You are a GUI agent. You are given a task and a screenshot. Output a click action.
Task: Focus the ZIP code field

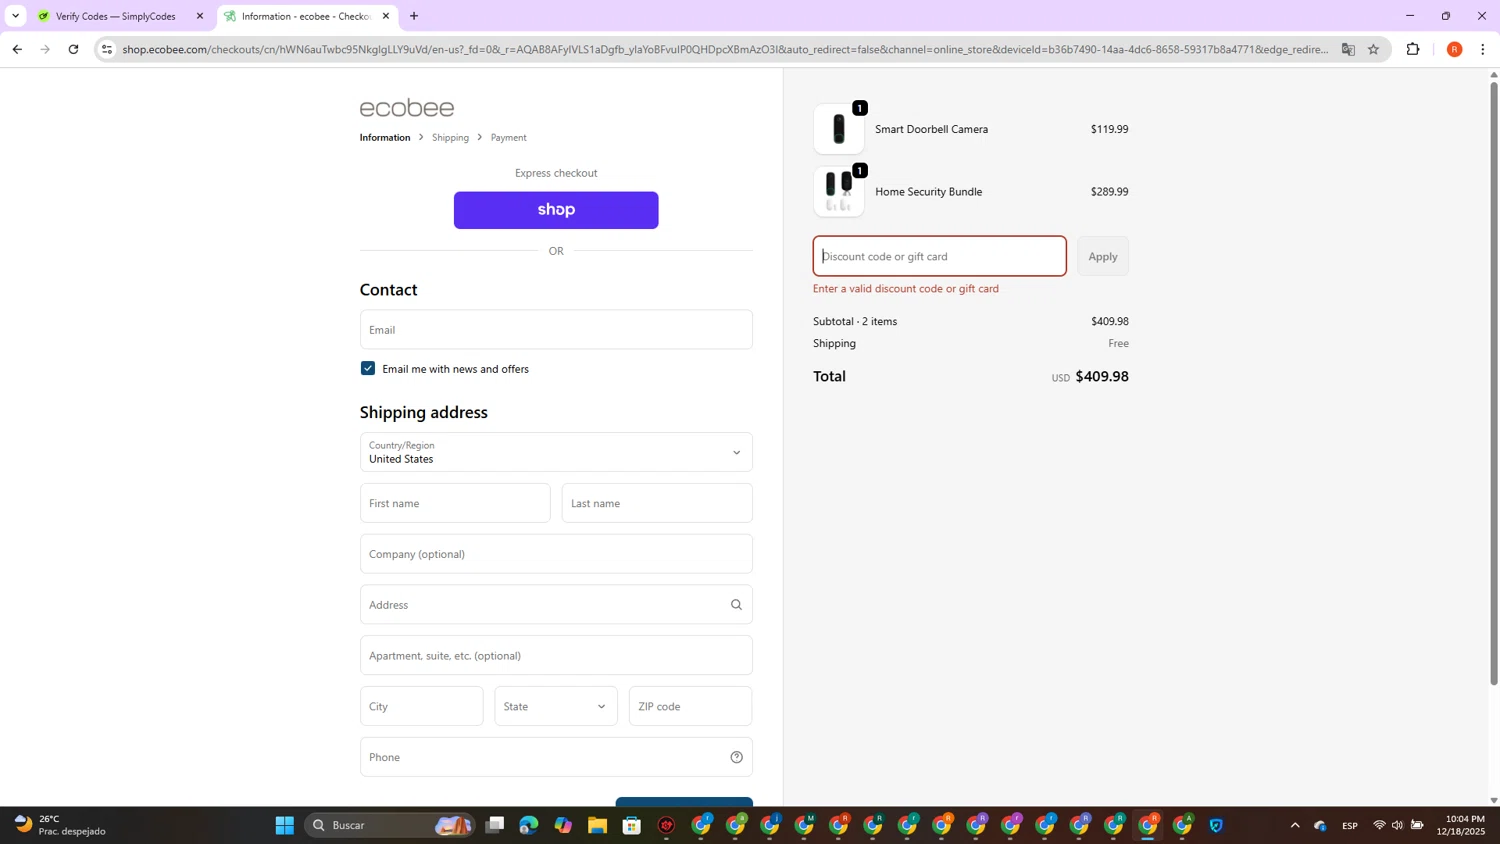pos(690,706)
